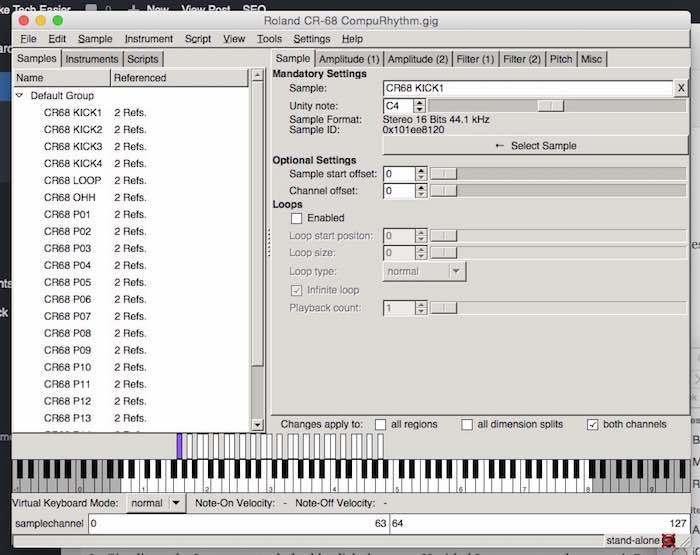Image resolution: width=700 pixels, height=555 pixels.
Task: Click the Unity note C4 field
Action: 398,106
